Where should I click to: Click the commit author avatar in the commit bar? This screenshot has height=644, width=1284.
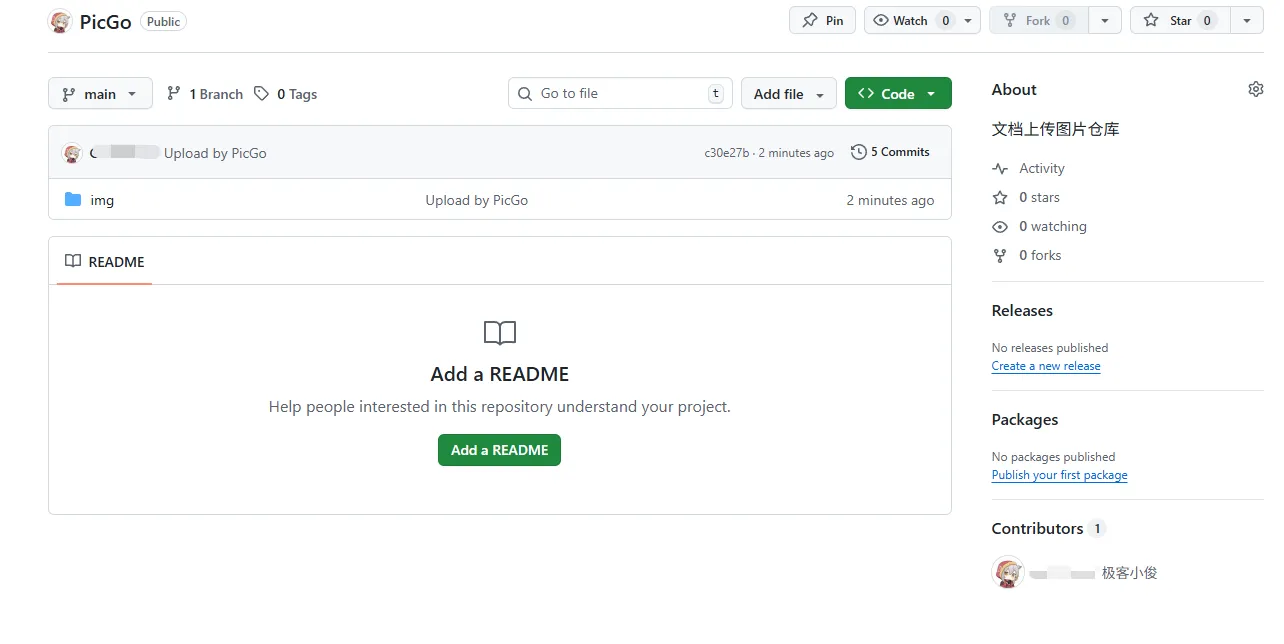[72, 153]
